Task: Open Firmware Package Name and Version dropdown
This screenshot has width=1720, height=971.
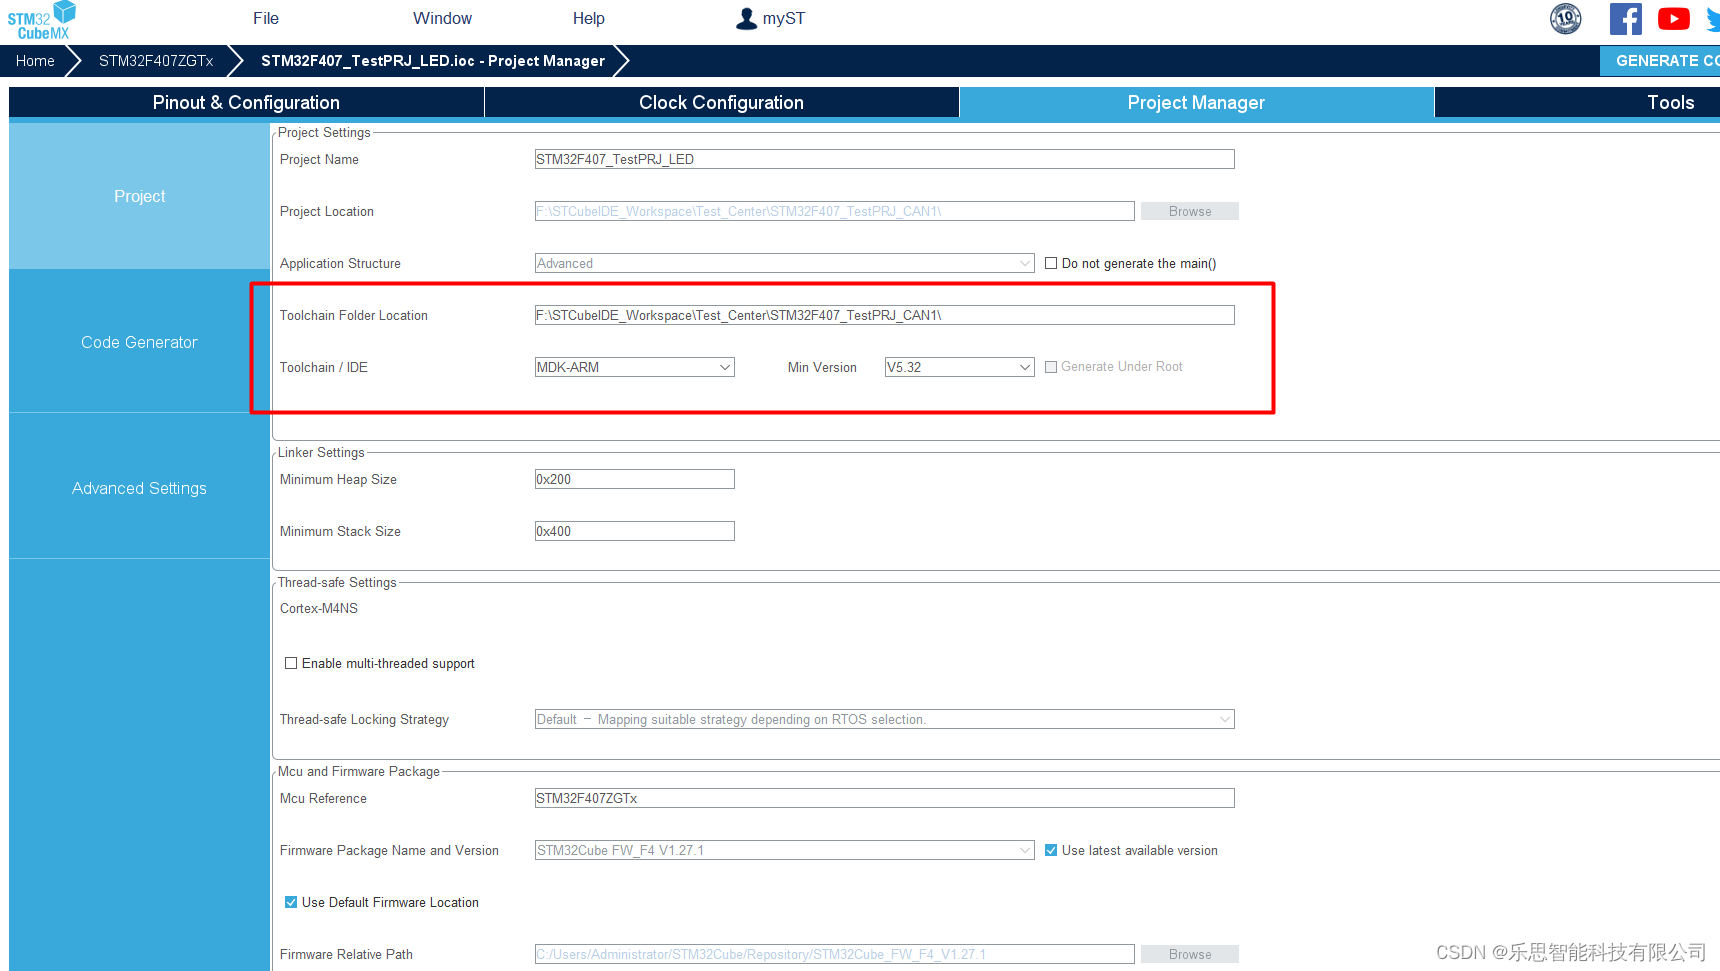Action: tap(785, 850)
